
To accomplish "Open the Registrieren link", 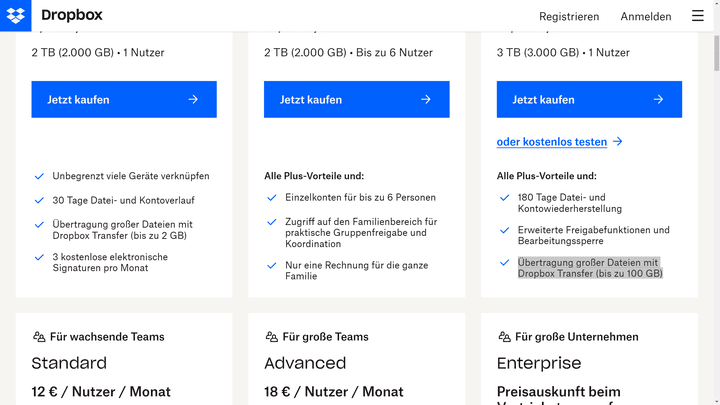I will 569,17.
